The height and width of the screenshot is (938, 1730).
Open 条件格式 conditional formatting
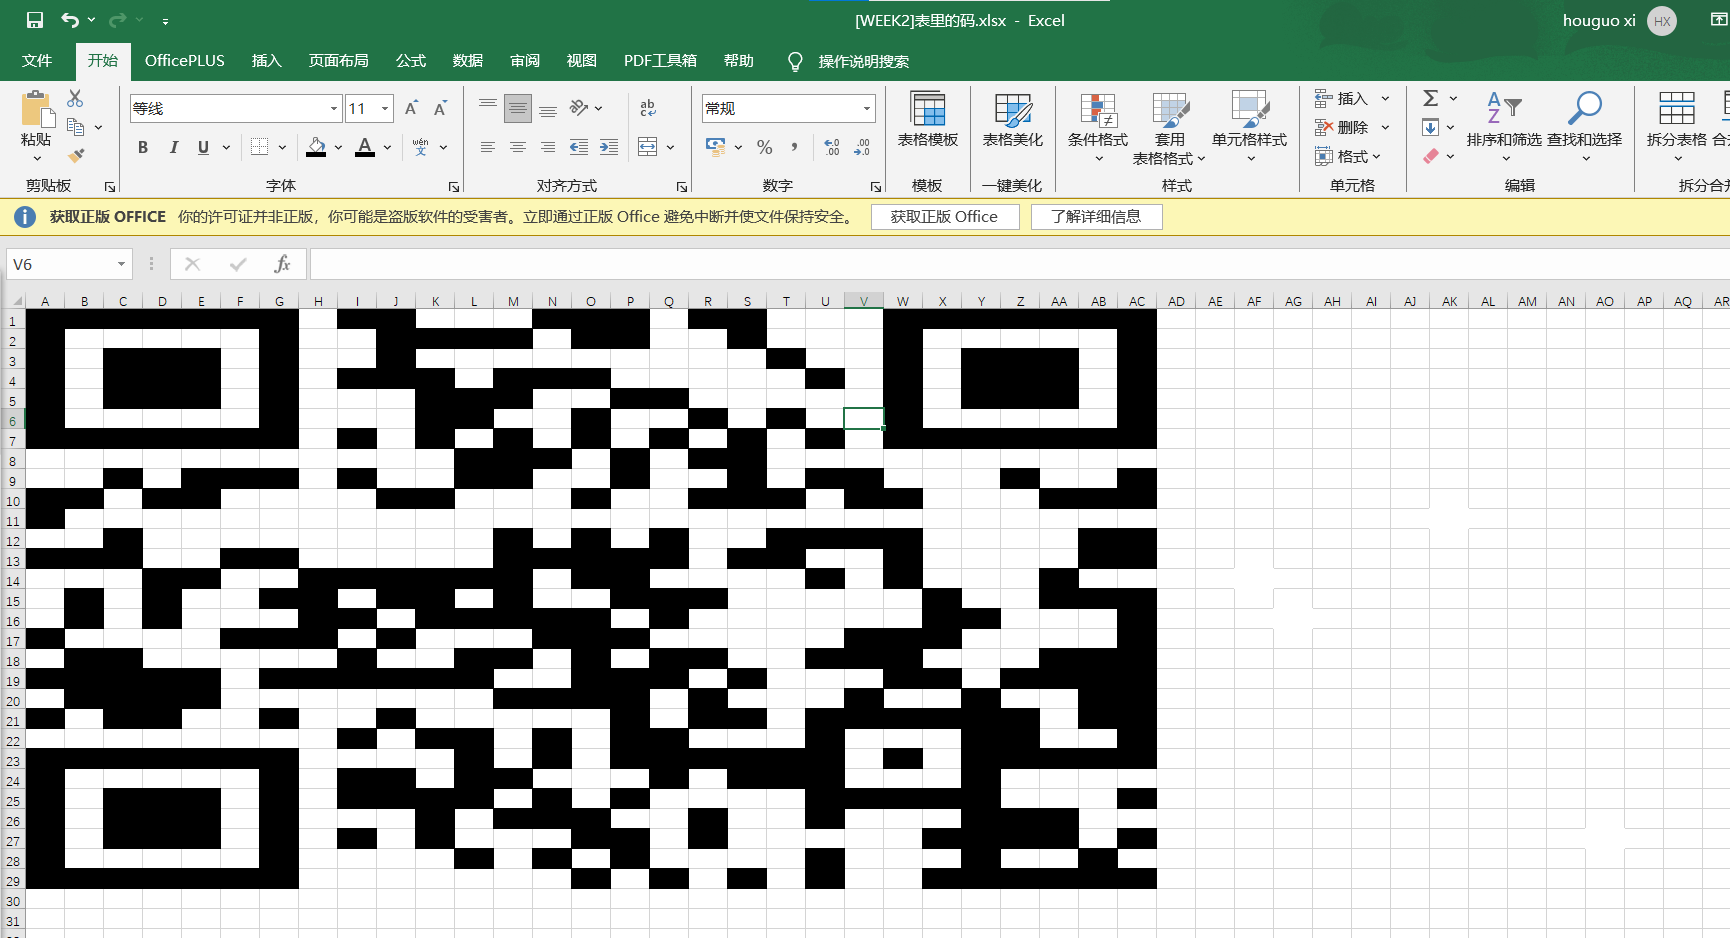[1097, 128]
